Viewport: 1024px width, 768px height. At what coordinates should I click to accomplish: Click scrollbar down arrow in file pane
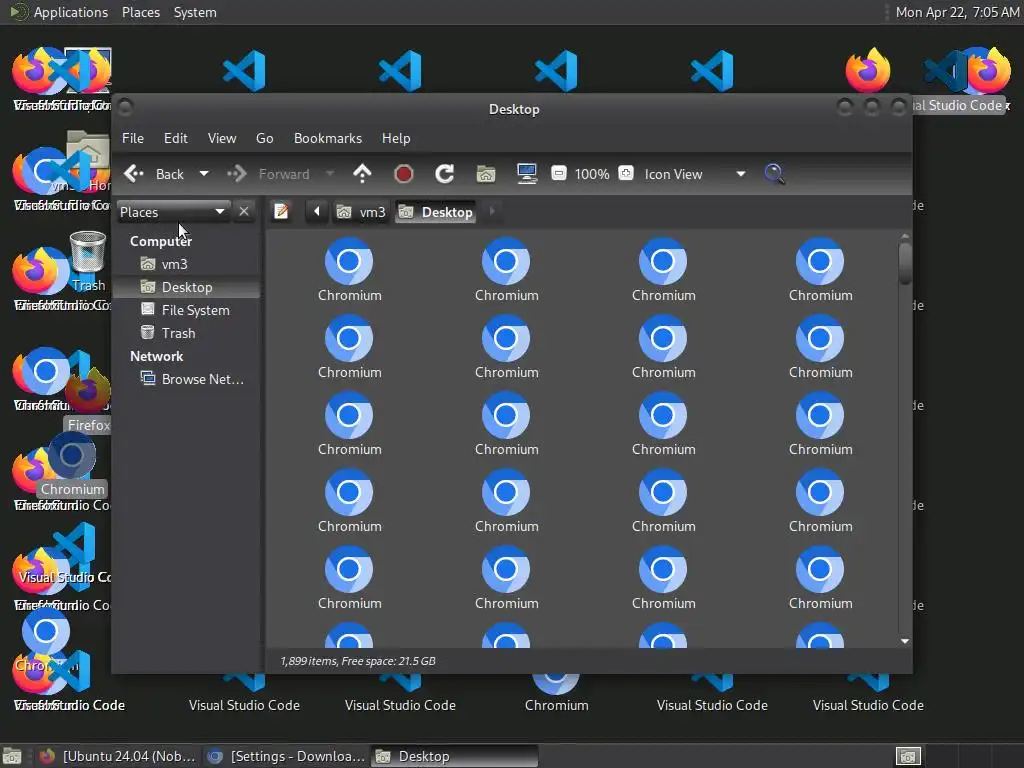coord(904,641)
